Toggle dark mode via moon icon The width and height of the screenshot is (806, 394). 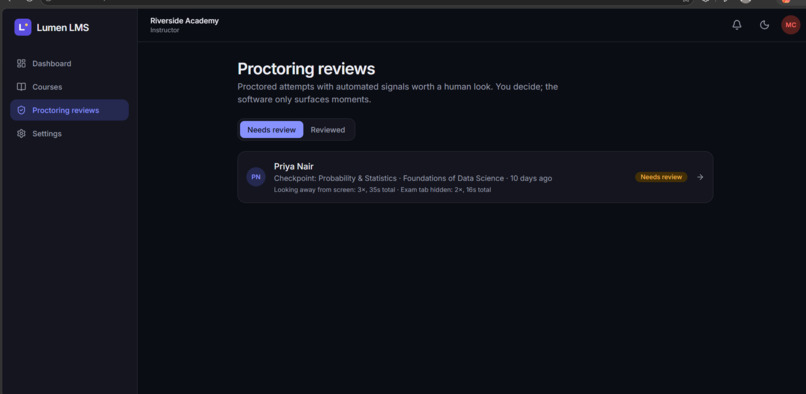pyautogui.click(x=764, y=25)
